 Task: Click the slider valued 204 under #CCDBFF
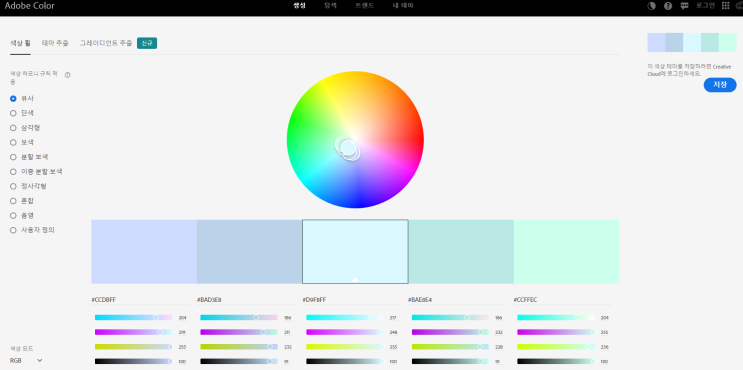click(133, 317)
